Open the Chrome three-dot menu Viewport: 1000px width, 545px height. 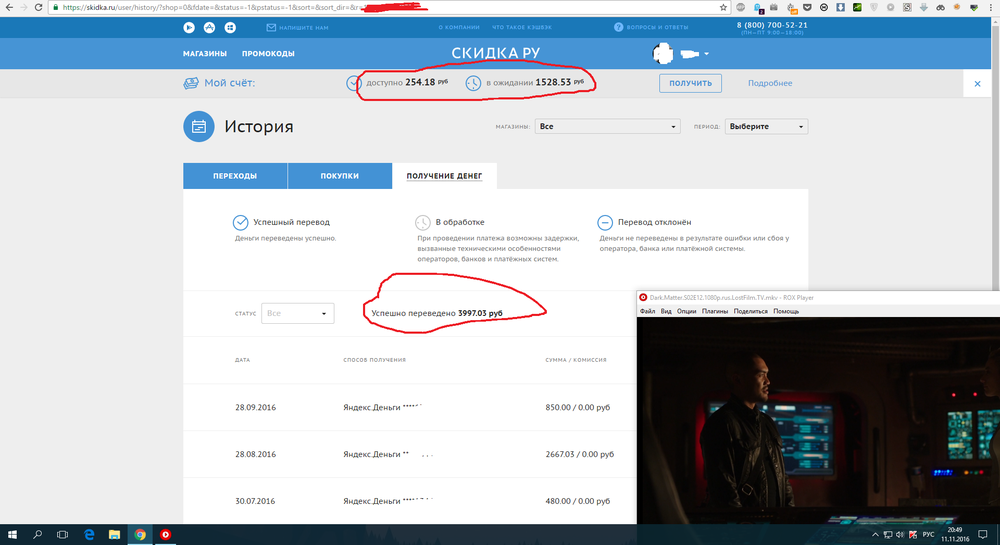(990, 8)
